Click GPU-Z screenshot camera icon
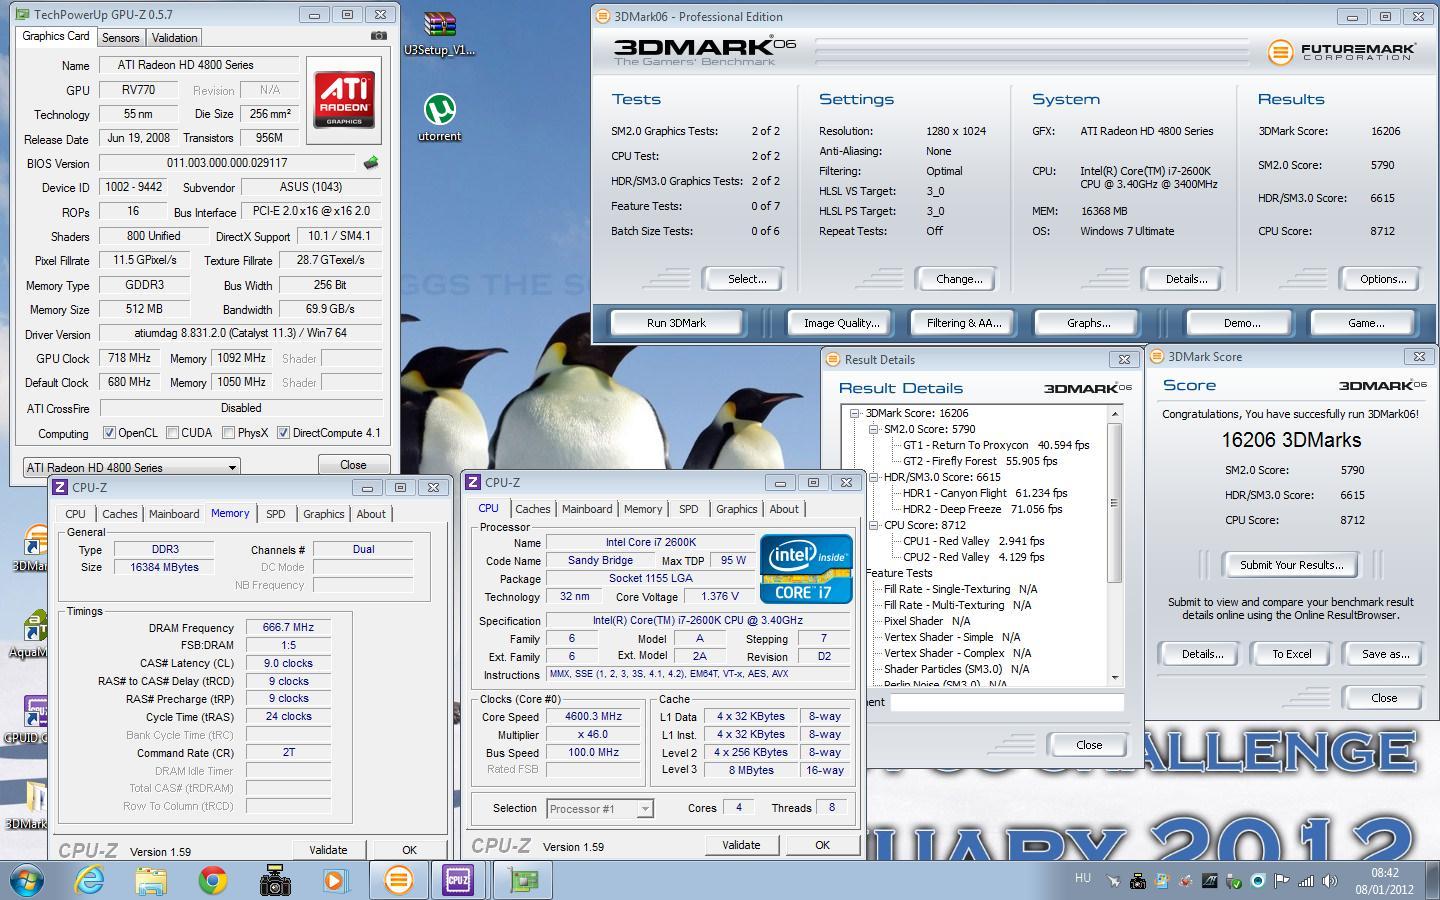The height and width of the screenshot is (900, 1440). [378, 36]
